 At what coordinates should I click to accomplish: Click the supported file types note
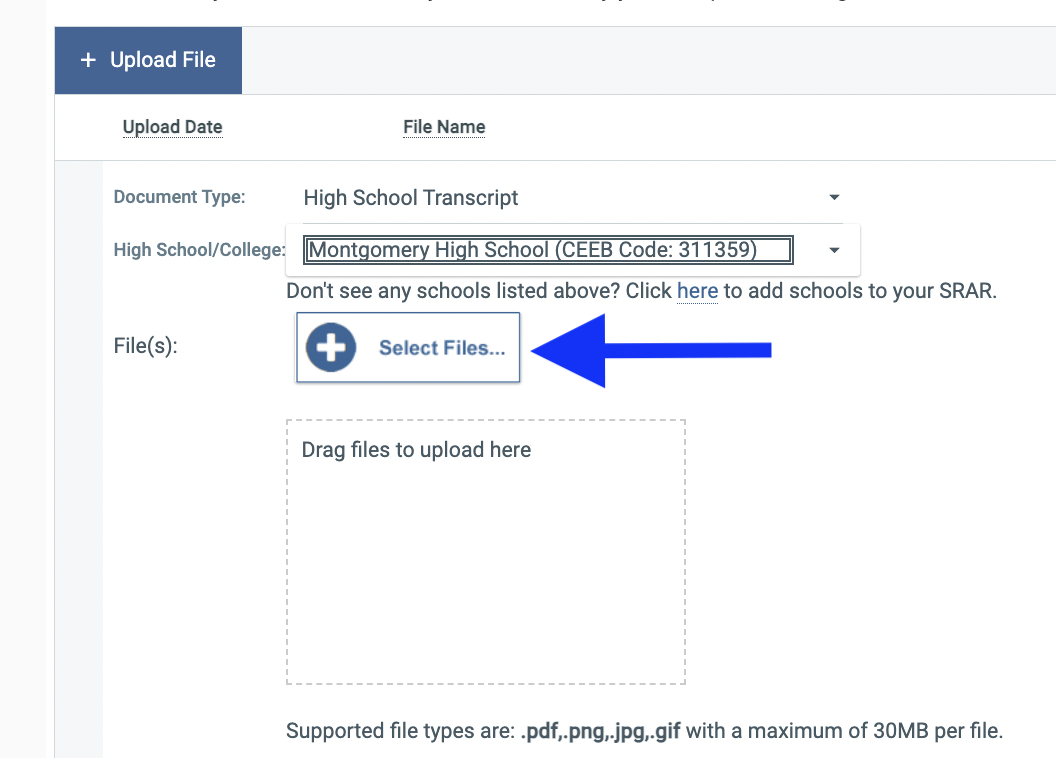coord(644,731)
